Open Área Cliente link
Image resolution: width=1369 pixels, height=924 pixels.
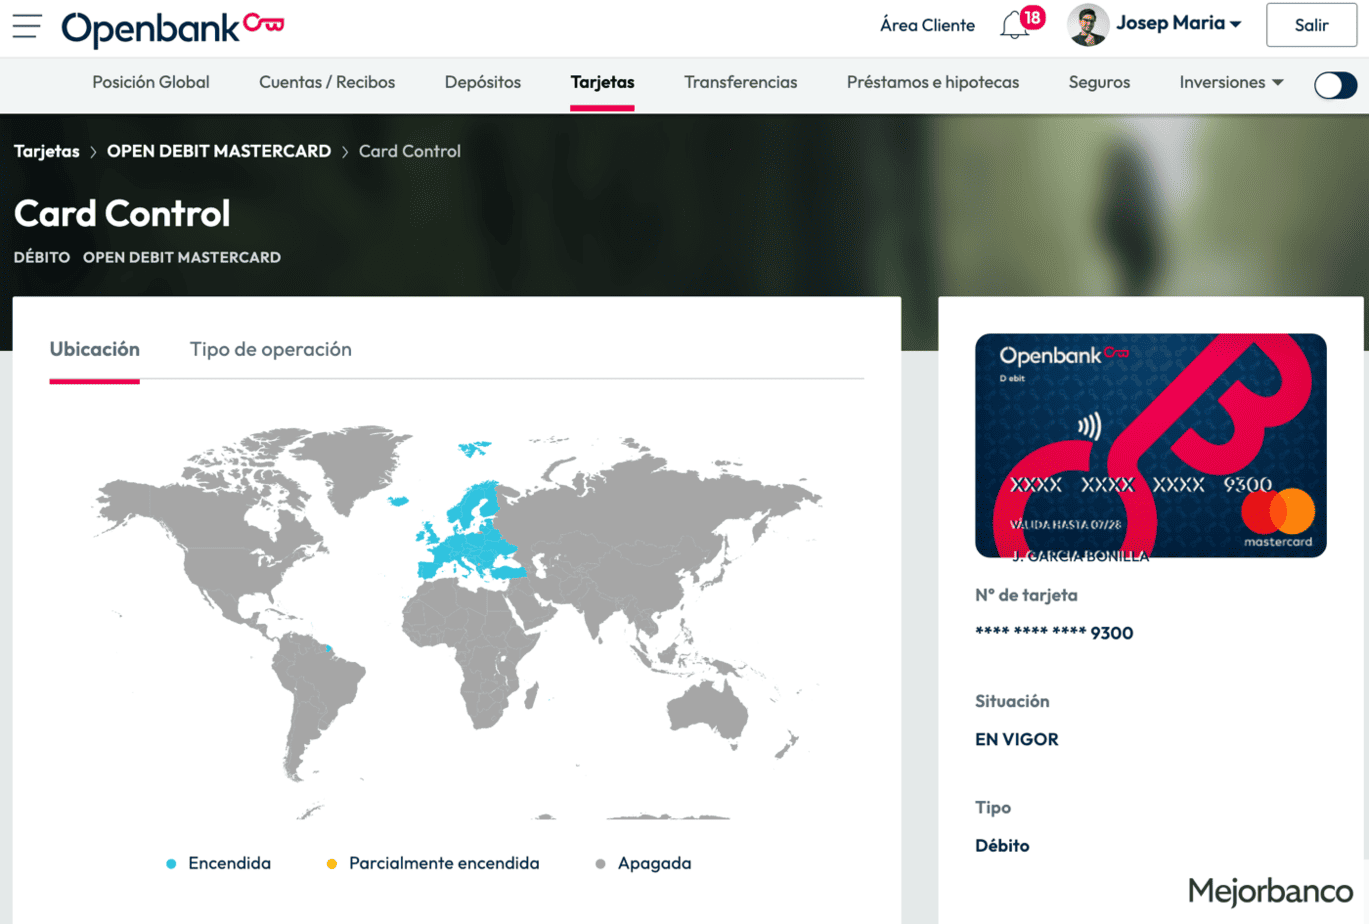click(x=927, y=25)
